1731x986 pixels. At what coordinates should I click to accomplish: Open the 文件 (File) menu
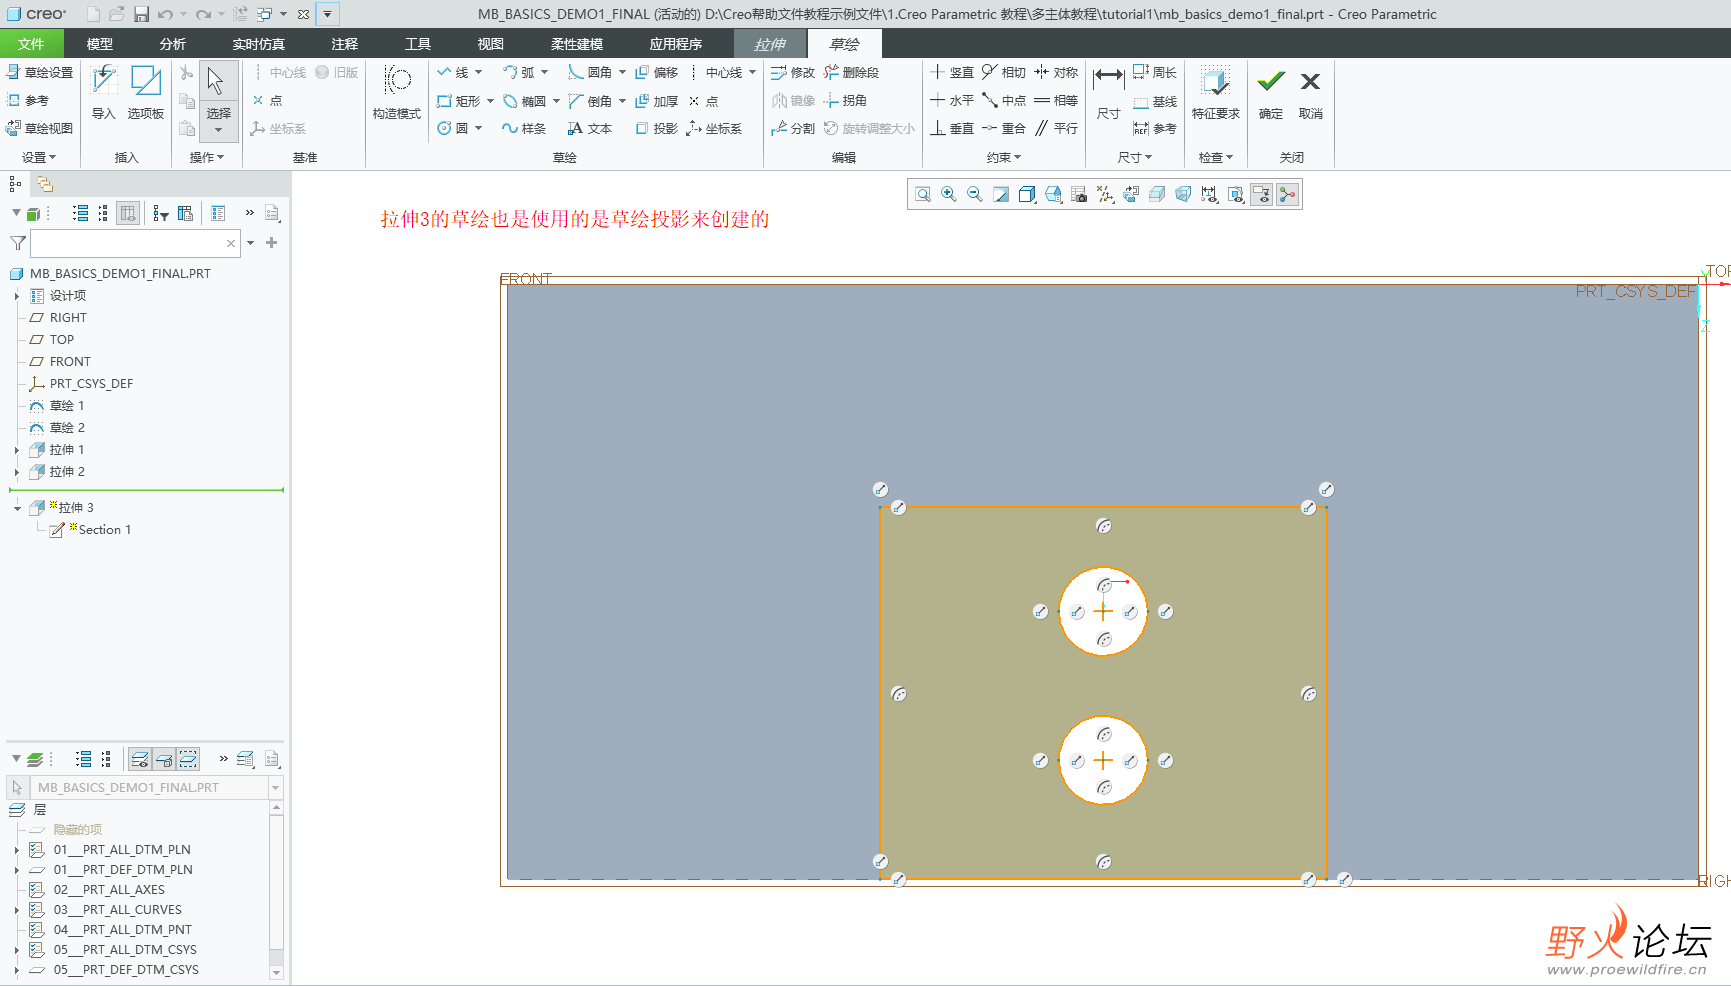(31, 44)
